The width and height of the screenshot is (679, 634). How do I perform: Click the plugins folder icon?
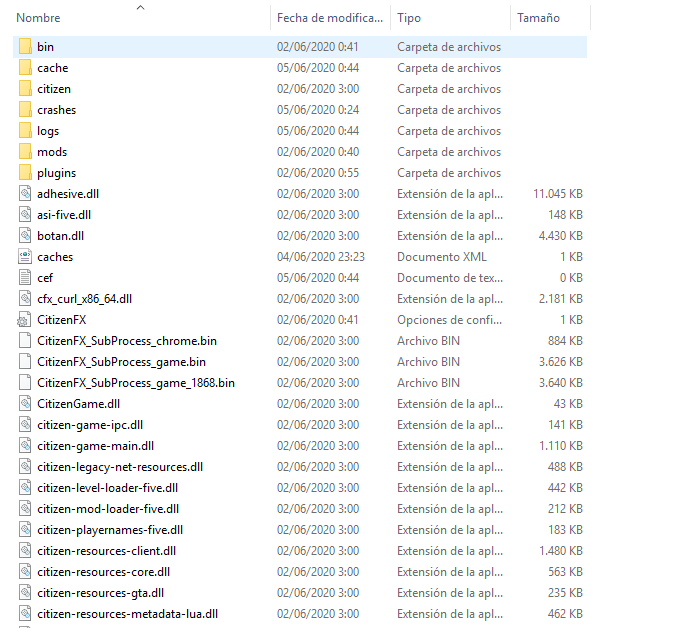click(x=25, y=173)
